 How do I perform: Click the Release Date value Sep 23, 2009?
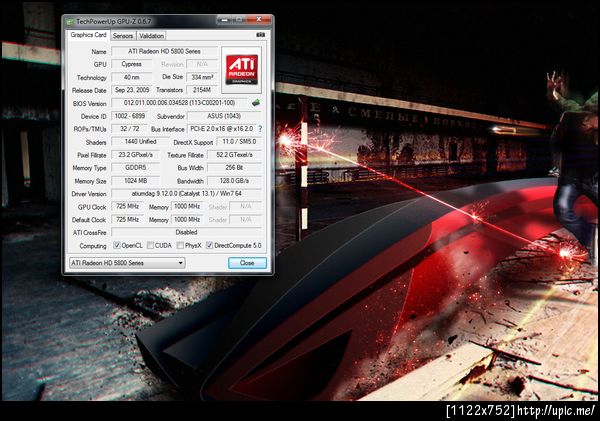[132, 90]
